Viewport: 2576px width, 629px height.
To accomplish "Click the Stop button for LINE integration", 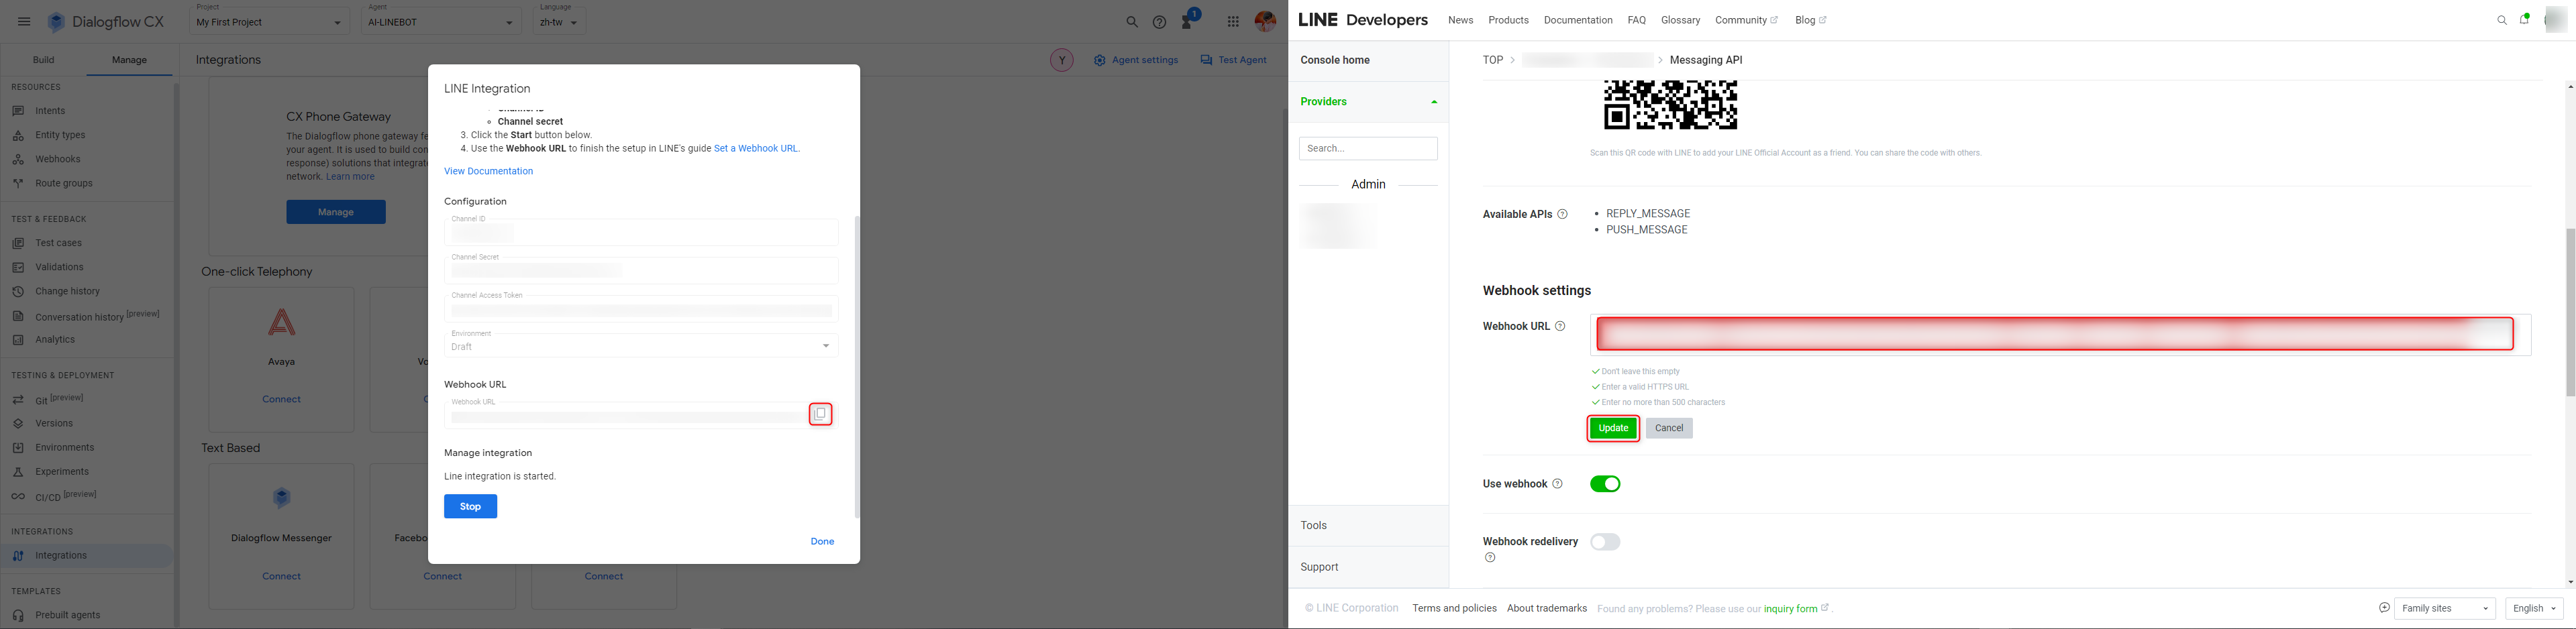I will 470,507.
